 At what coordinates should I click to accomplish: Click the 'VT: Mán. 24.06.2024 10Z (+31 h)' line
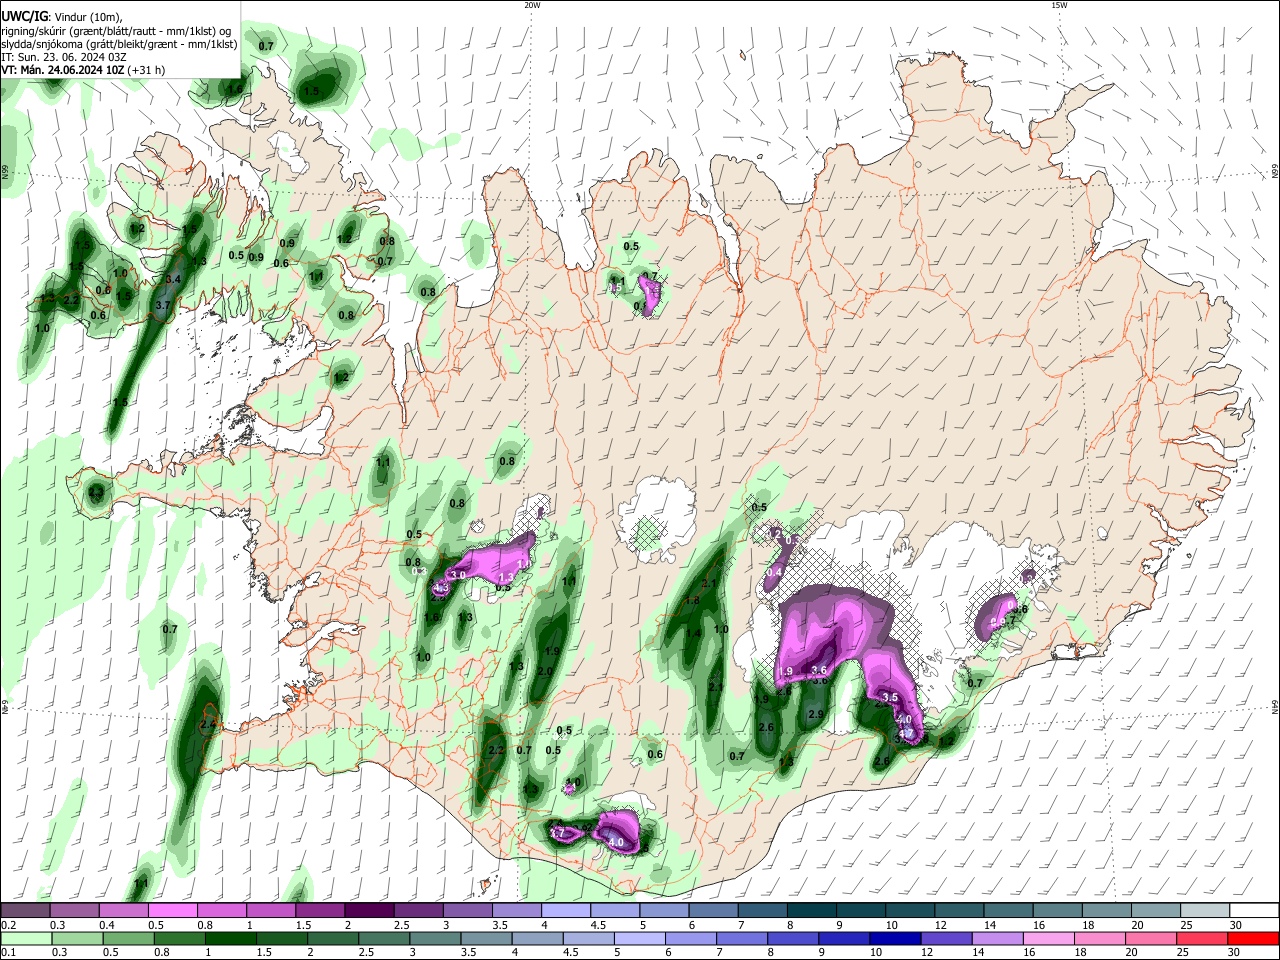tap(84, 70)
